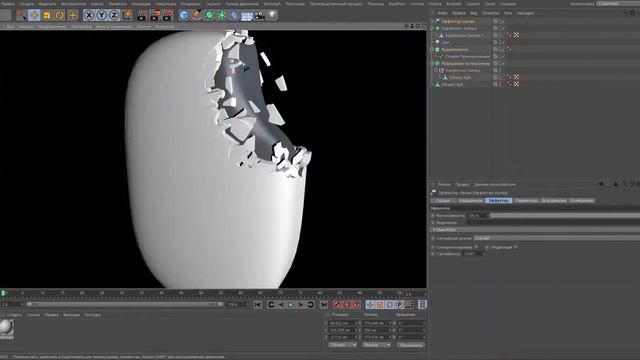Click the last-used tool icon with crosshair
The height and width of the screenshot is (360, 640).
click(x=73, y=15)
